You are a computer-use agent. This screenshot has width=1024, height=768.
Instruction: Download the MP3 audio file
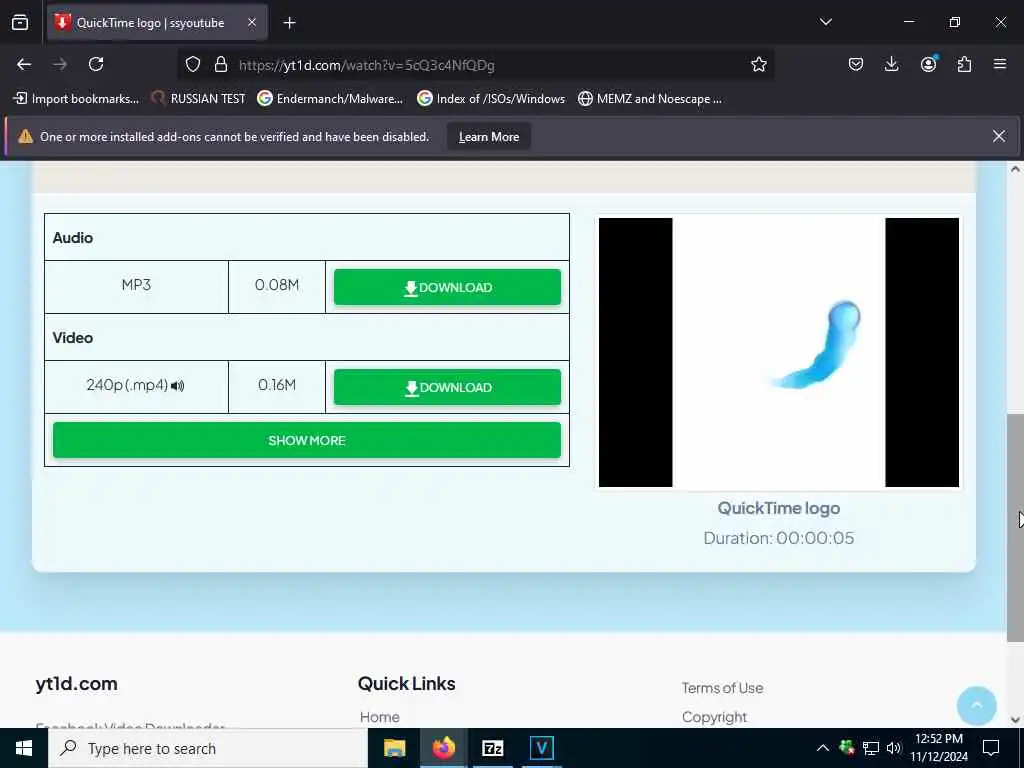point(447,287)
